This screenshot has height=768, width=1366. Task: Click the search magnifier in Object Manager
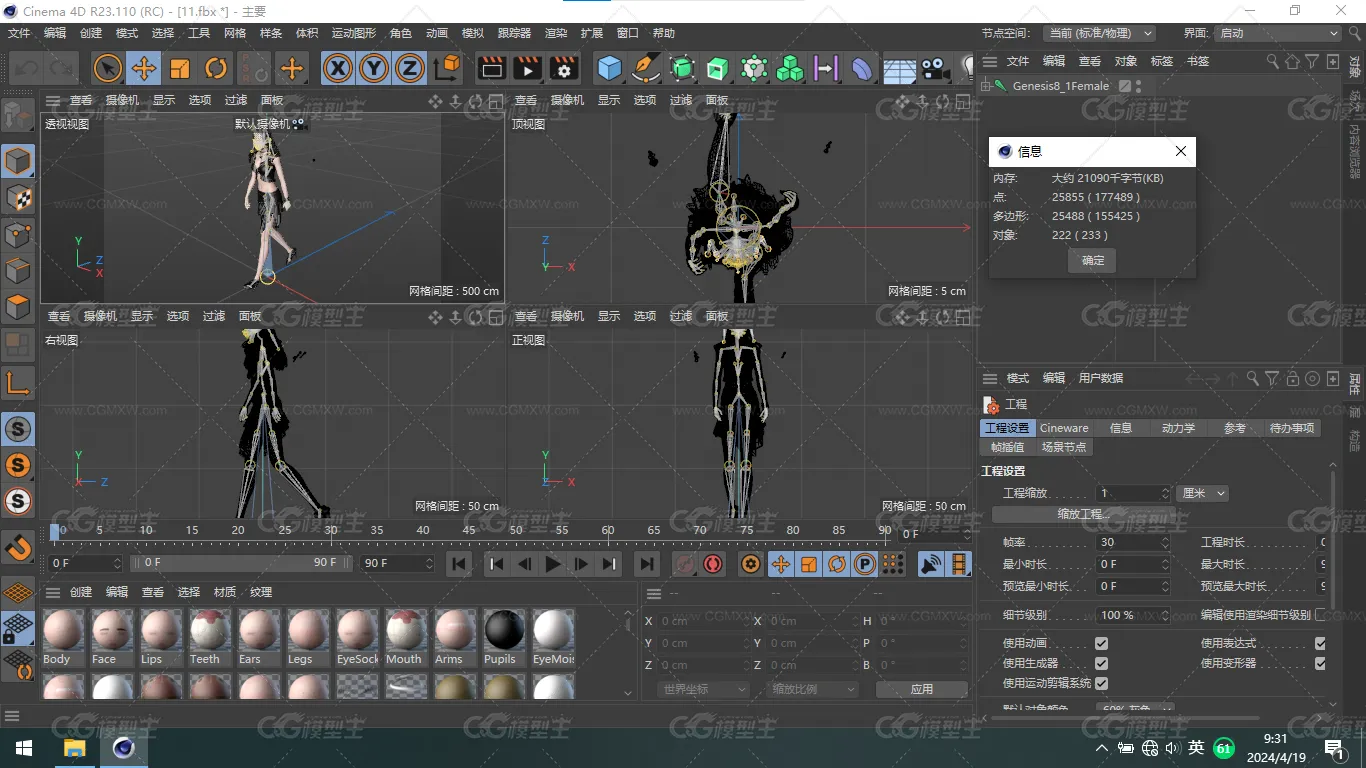coord(1273,61)
